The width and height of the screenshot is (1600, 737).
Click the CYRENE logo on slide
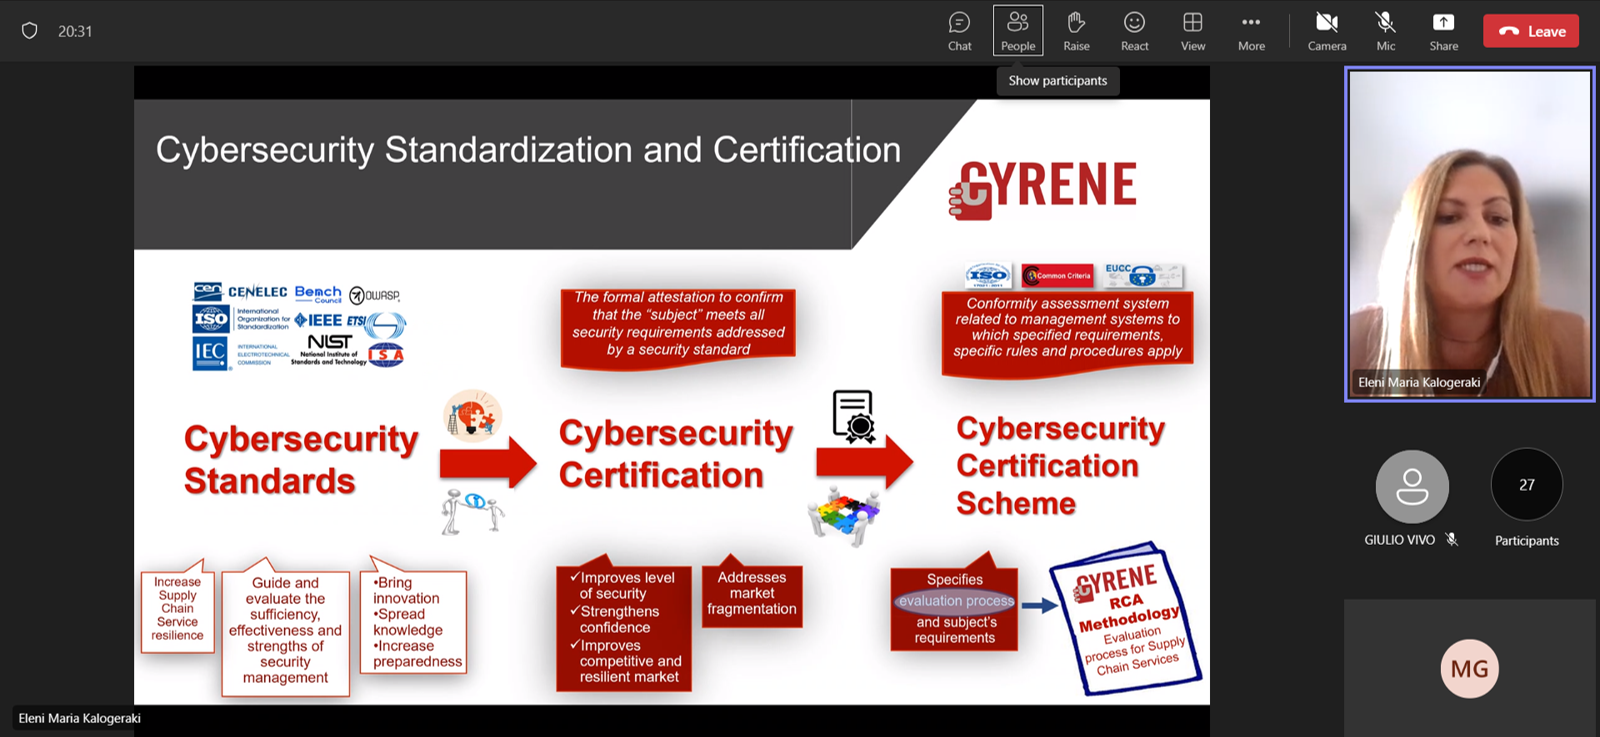1042,188
